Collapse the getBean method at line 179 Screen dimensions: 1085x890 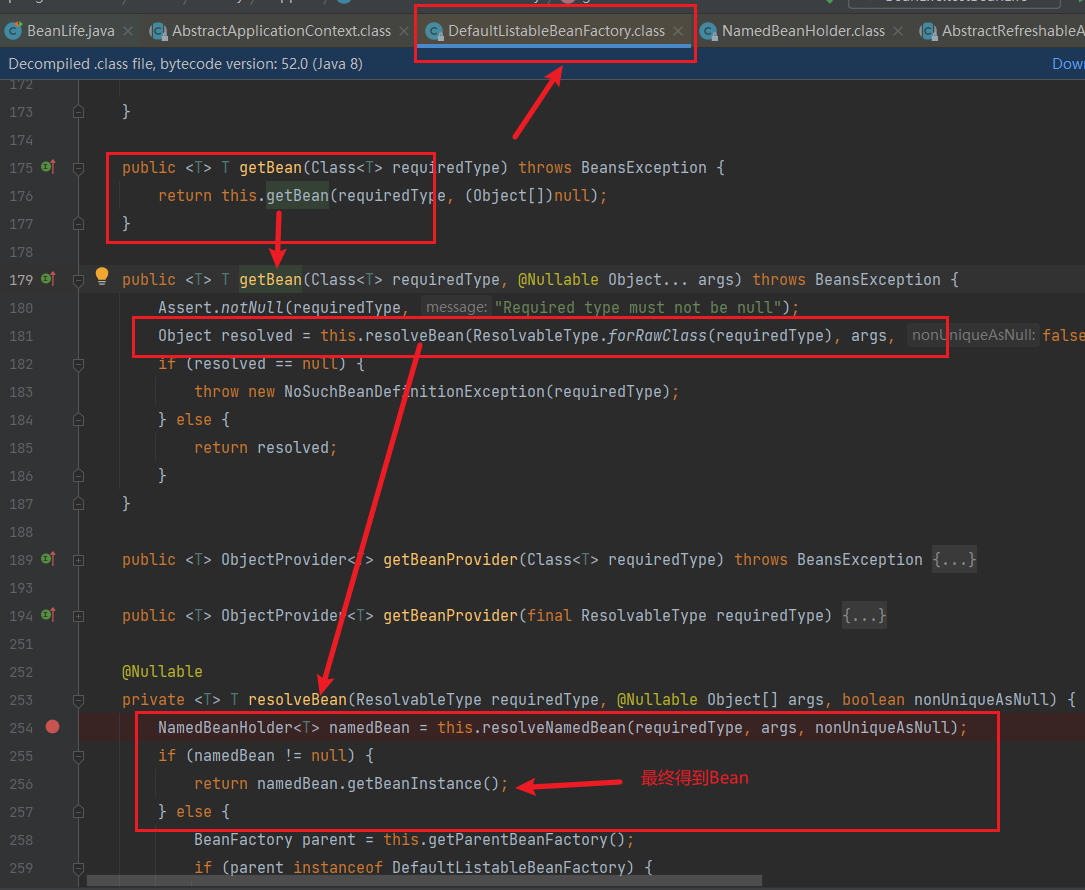pyautogui.click(x=79, y=280)
